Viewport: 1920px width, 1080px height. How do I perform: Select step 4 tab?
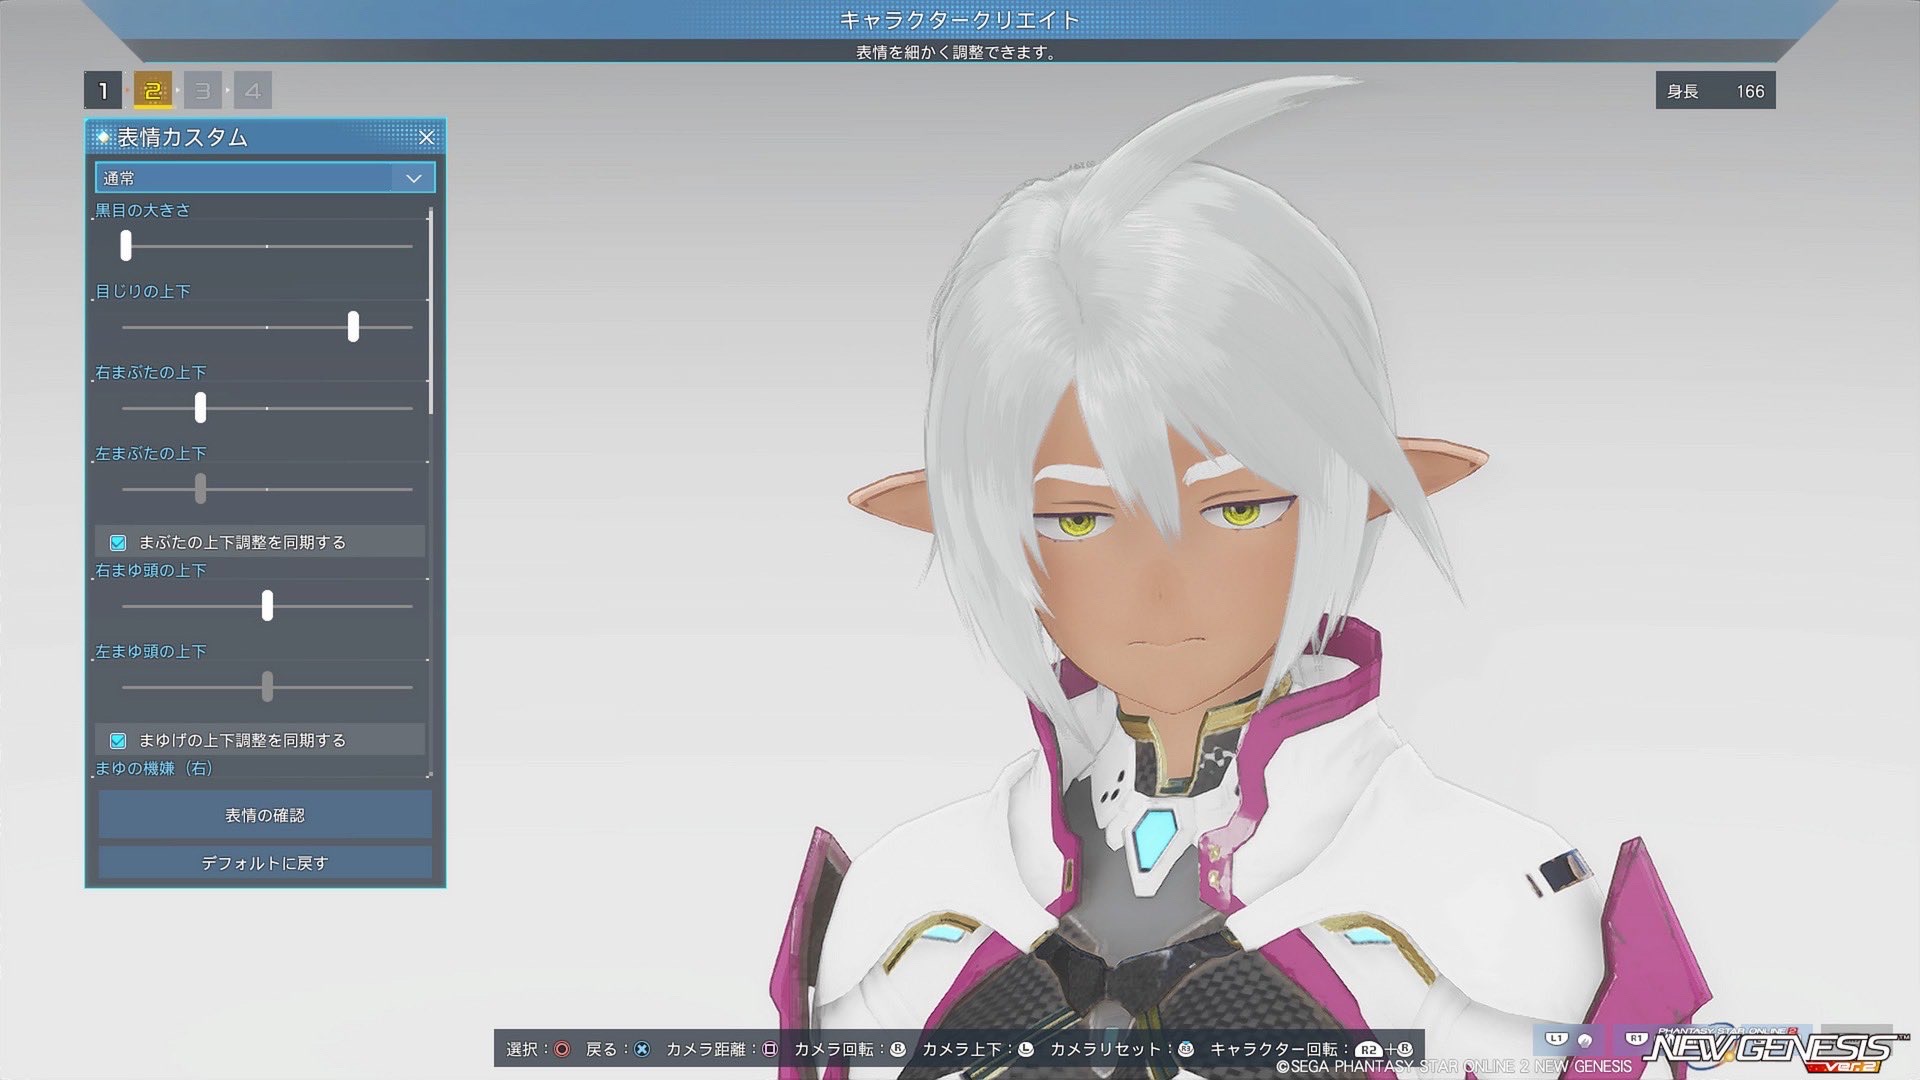(x=252, y=91)
